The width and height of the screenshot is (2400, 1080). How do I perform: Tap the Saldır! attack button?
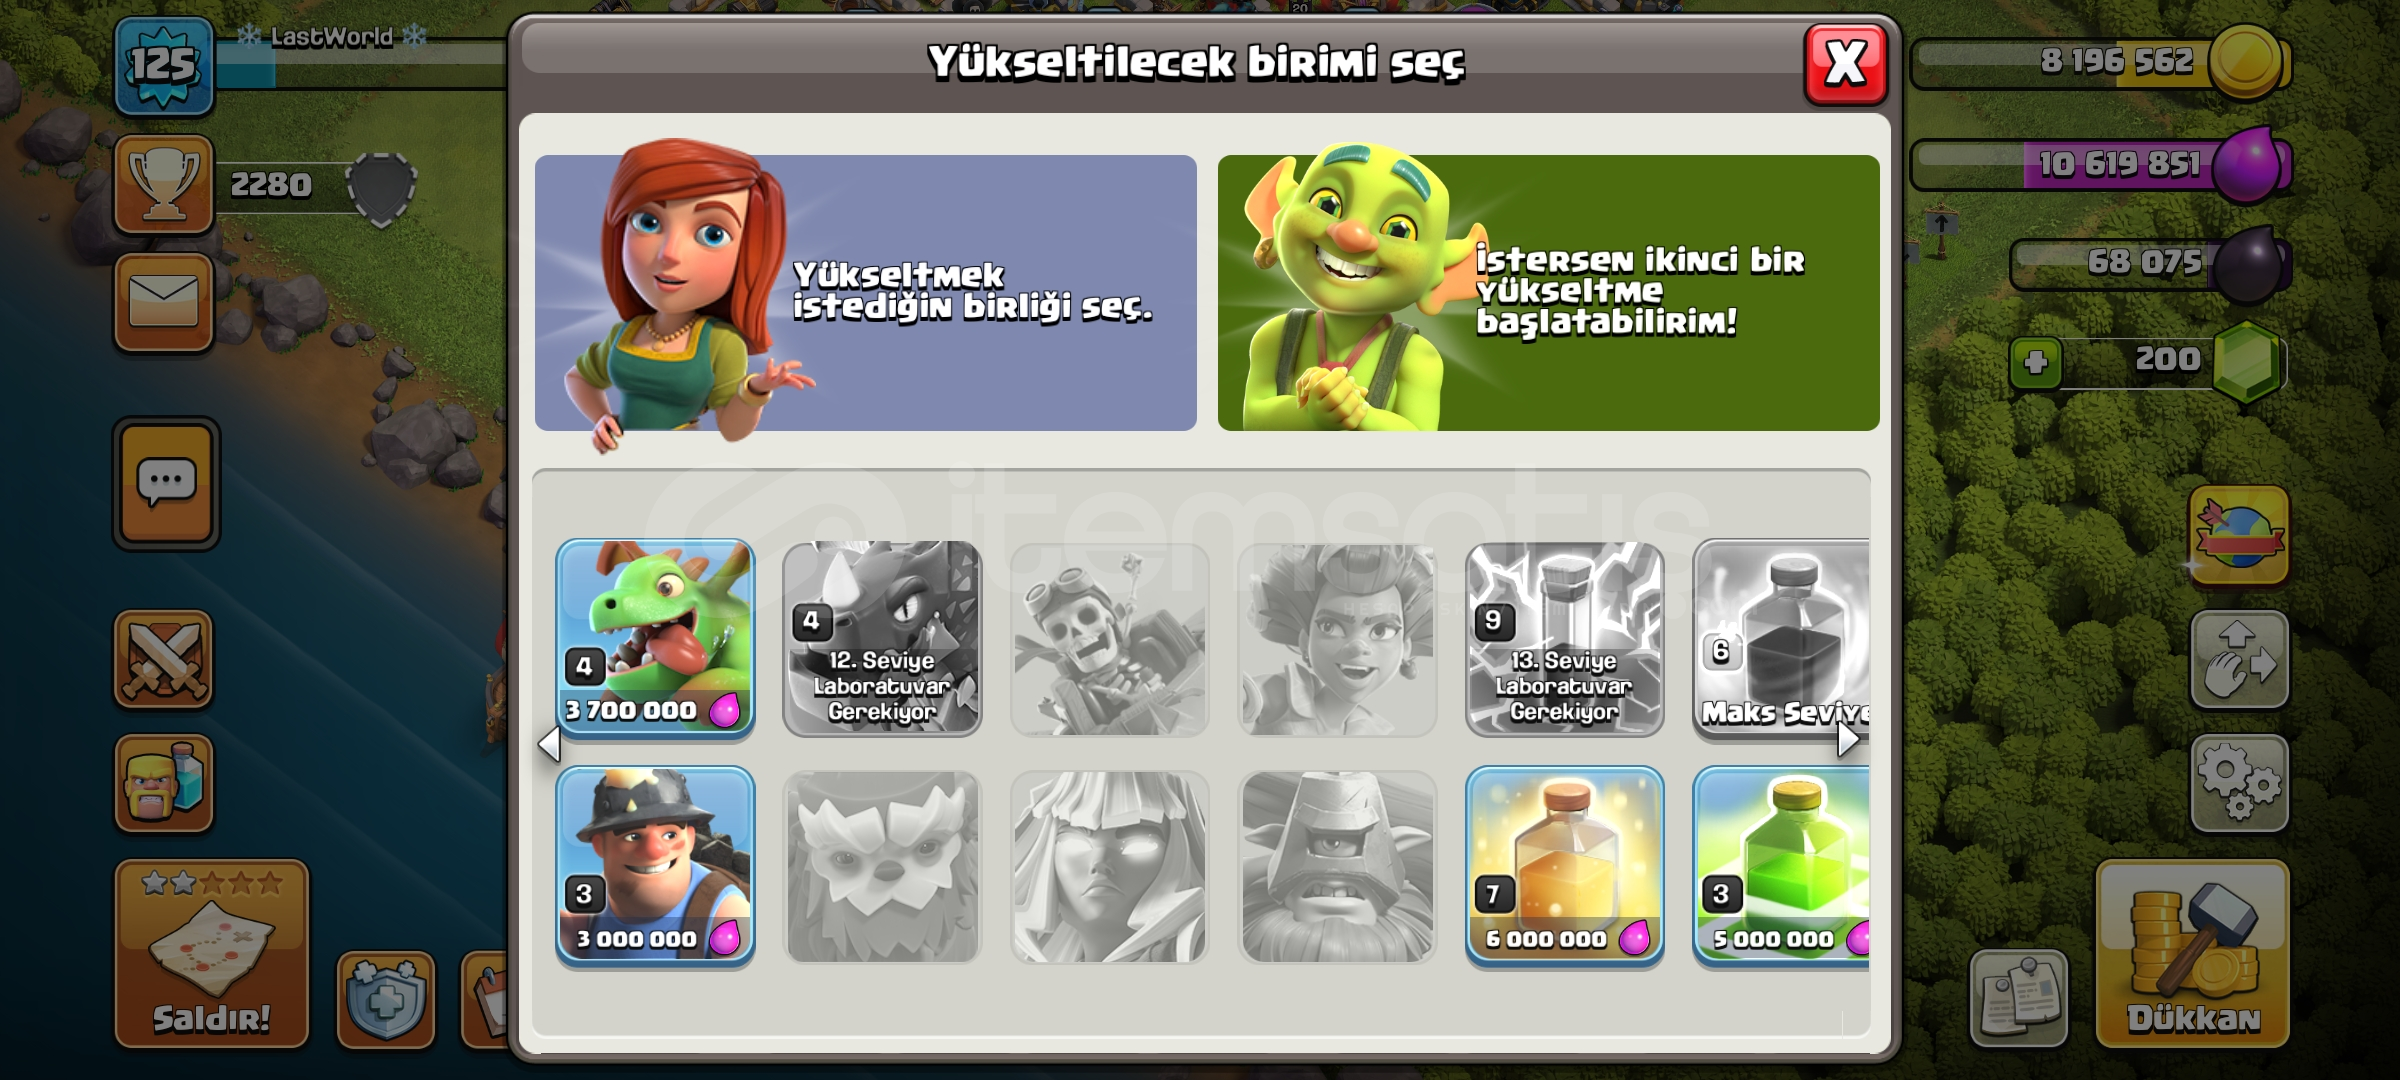tap(211, 953)
